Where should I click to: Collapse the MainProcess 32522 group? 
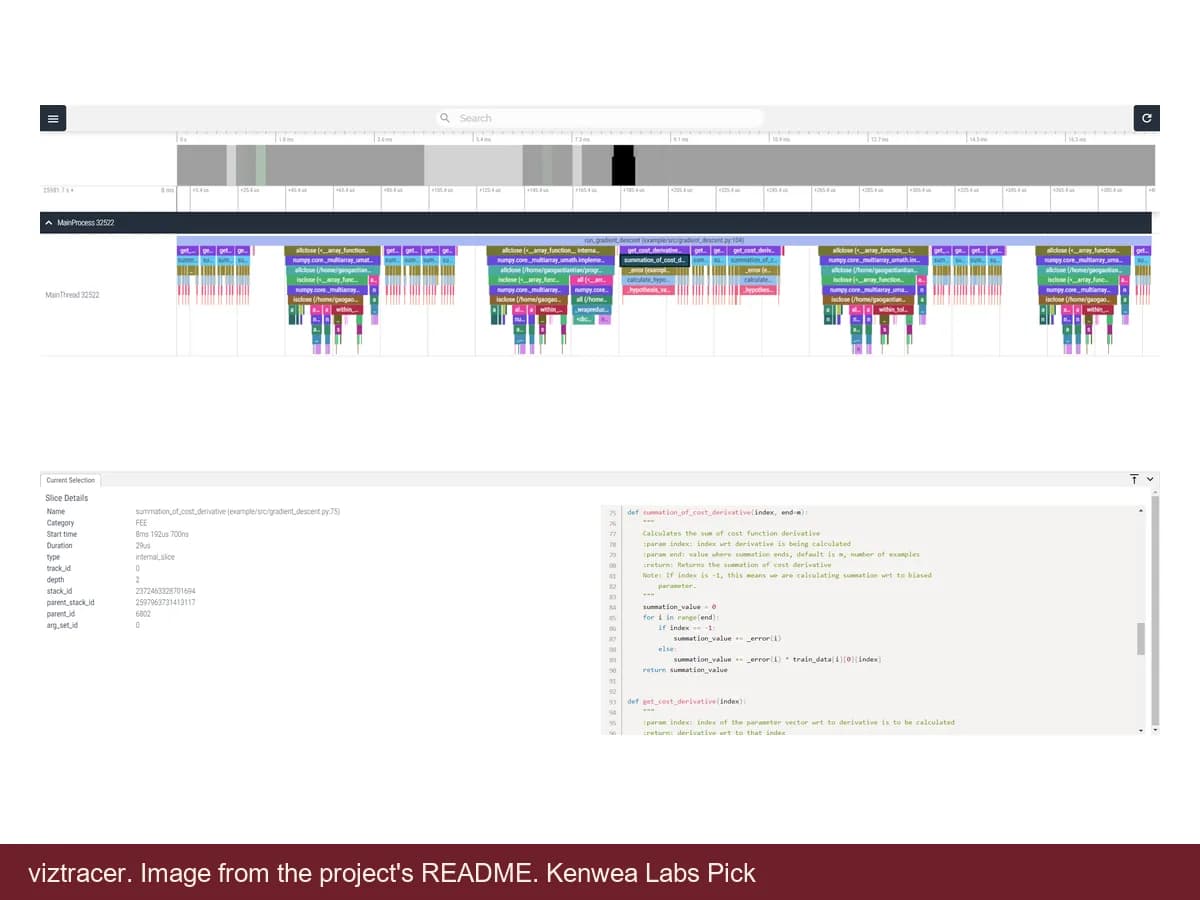pos(50,223)
